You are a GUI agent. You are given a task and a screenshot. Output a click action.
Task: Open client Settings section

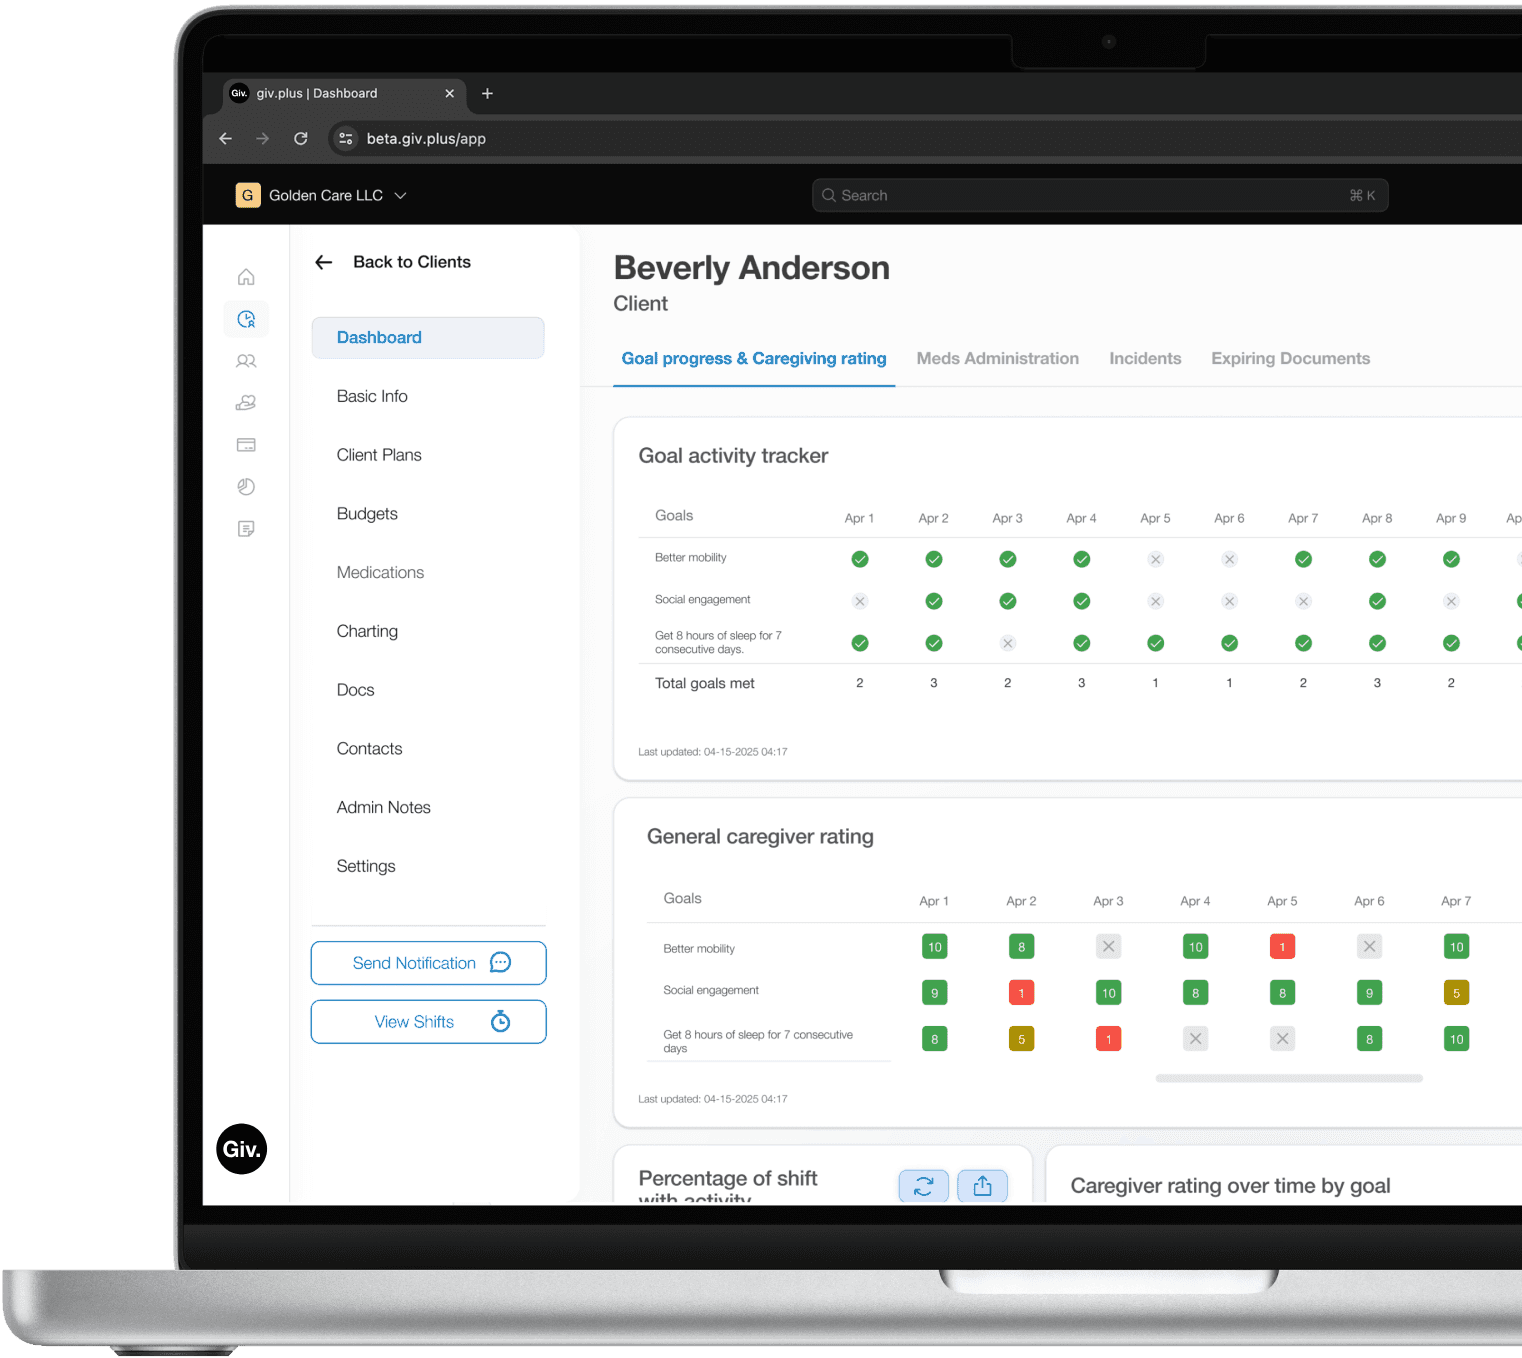point(366,866)
